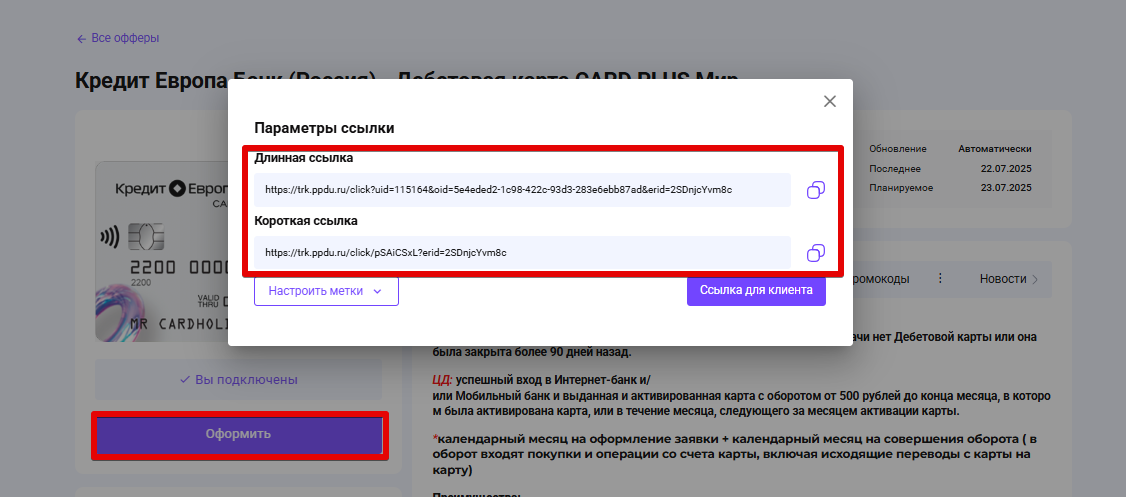
Task: Copy the short link with copy icon
Action: click(x=815, y=253)
